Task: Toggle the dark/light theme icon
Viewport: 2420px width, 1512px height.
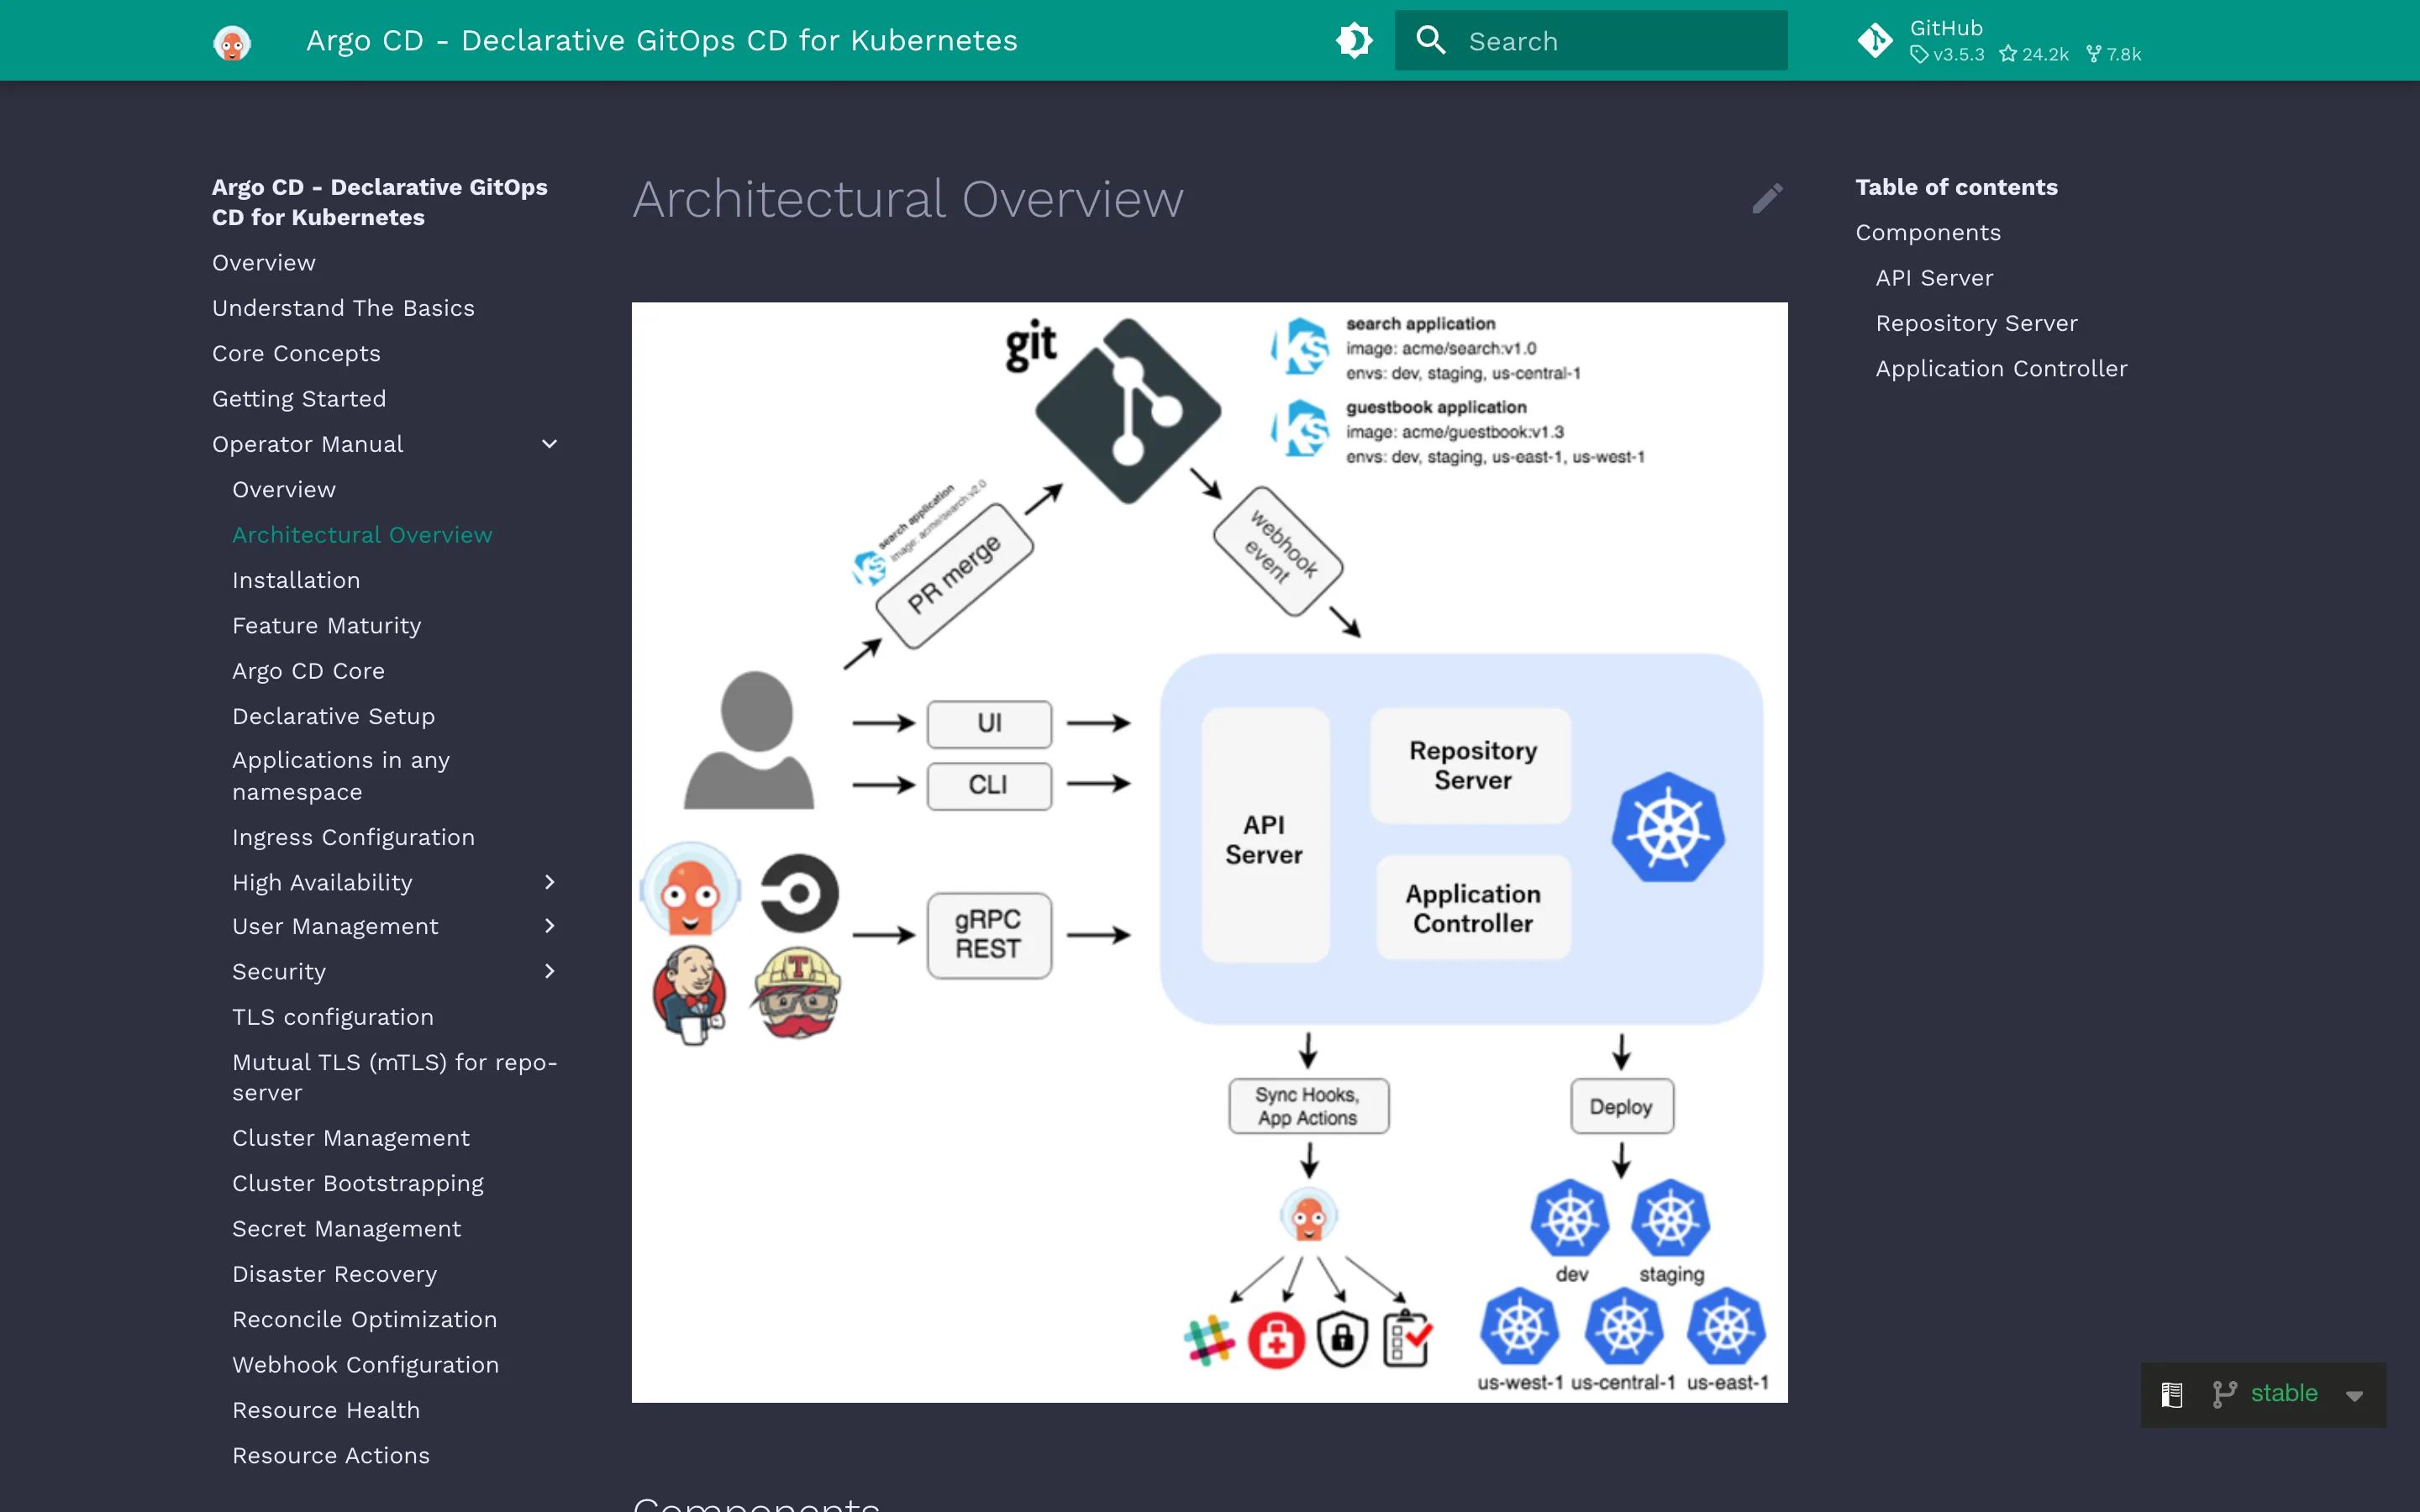Action: (1354, 41)
